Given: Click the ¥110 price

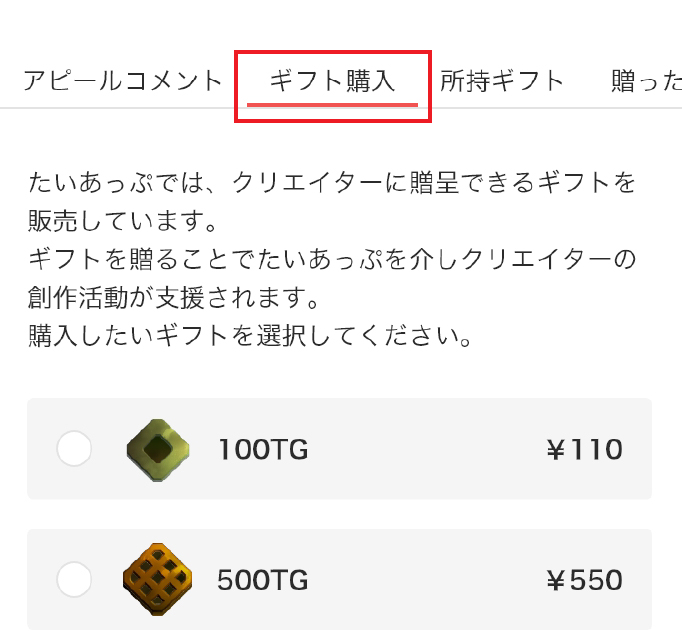Looking at the screenshot, I should tap(584, 449).
